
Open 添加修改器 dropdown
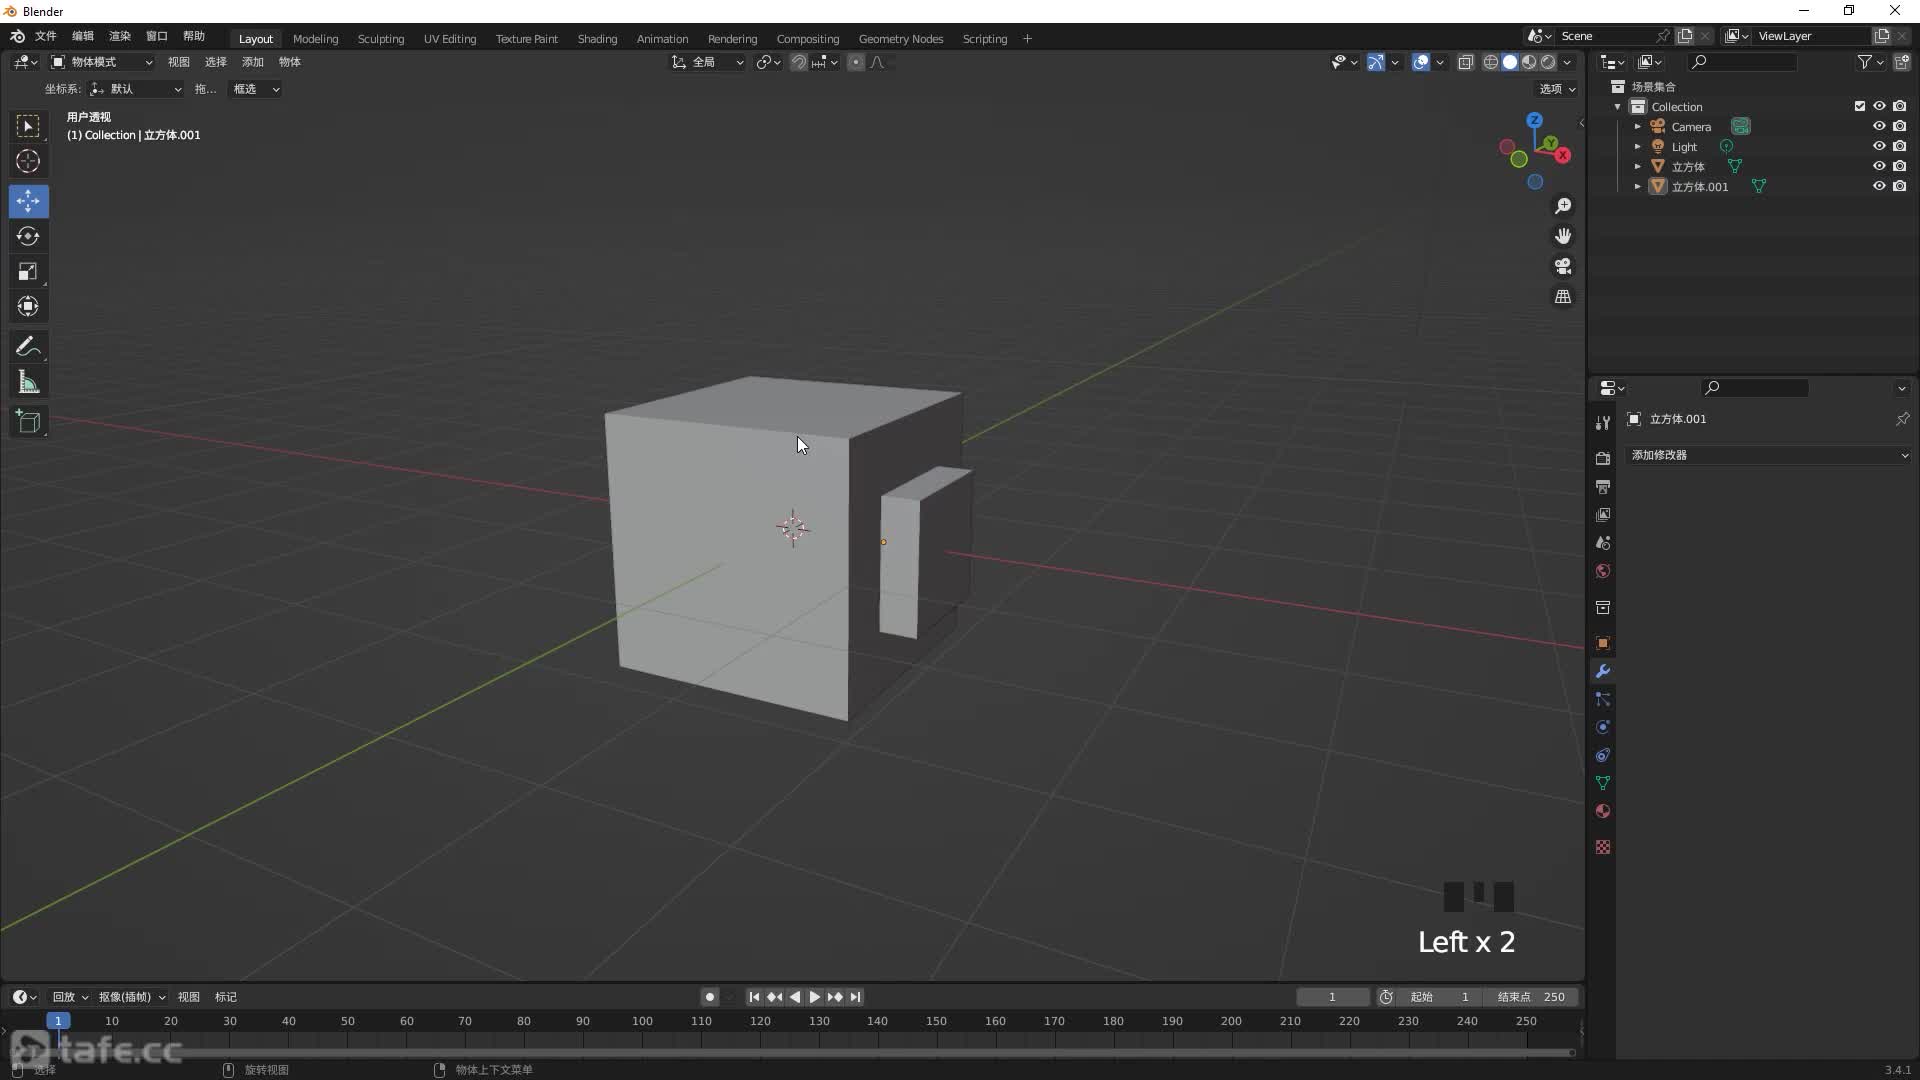1768,455
